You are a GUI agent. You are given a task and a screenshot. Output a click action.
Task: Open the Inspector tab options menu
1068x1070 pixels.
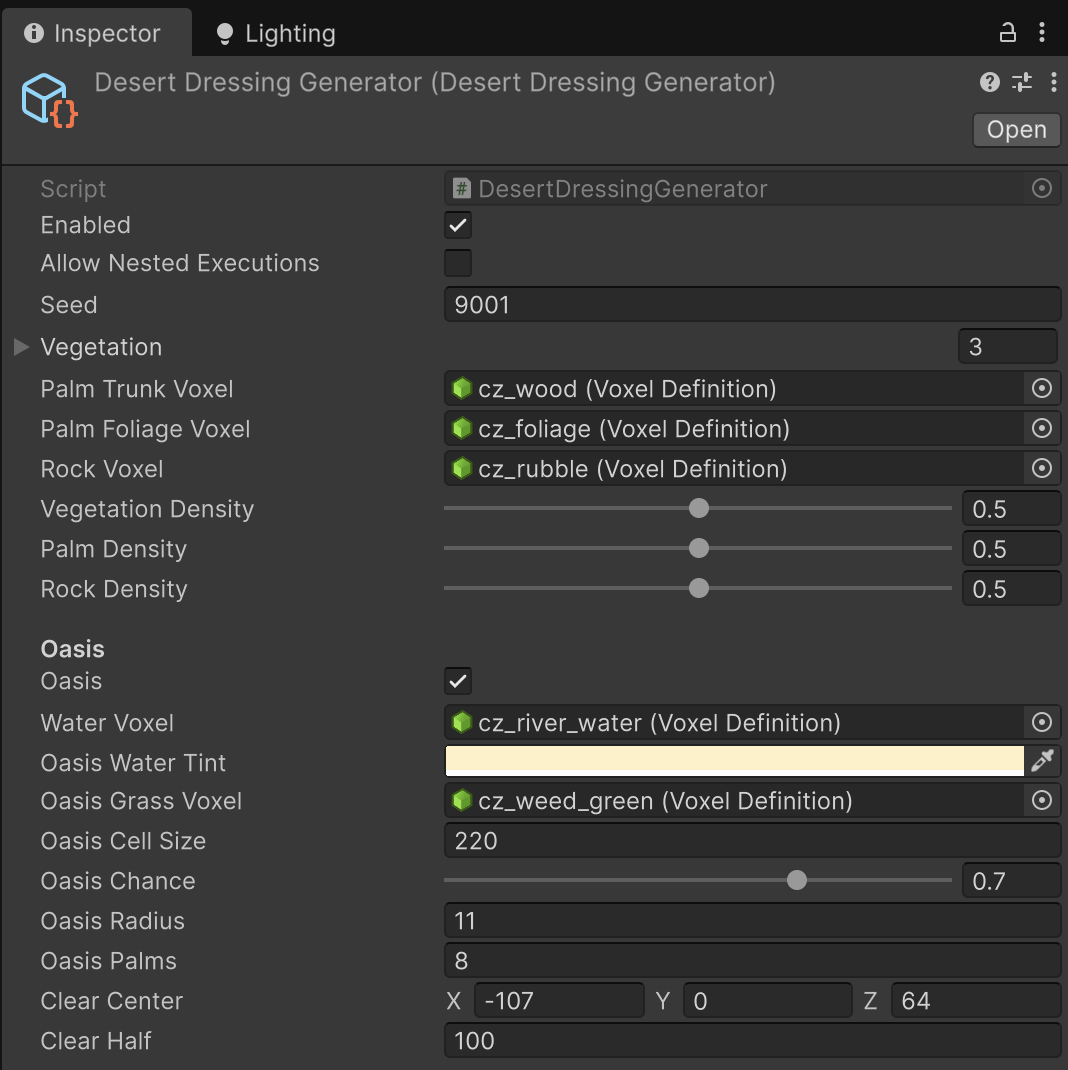coord(1041,32)
